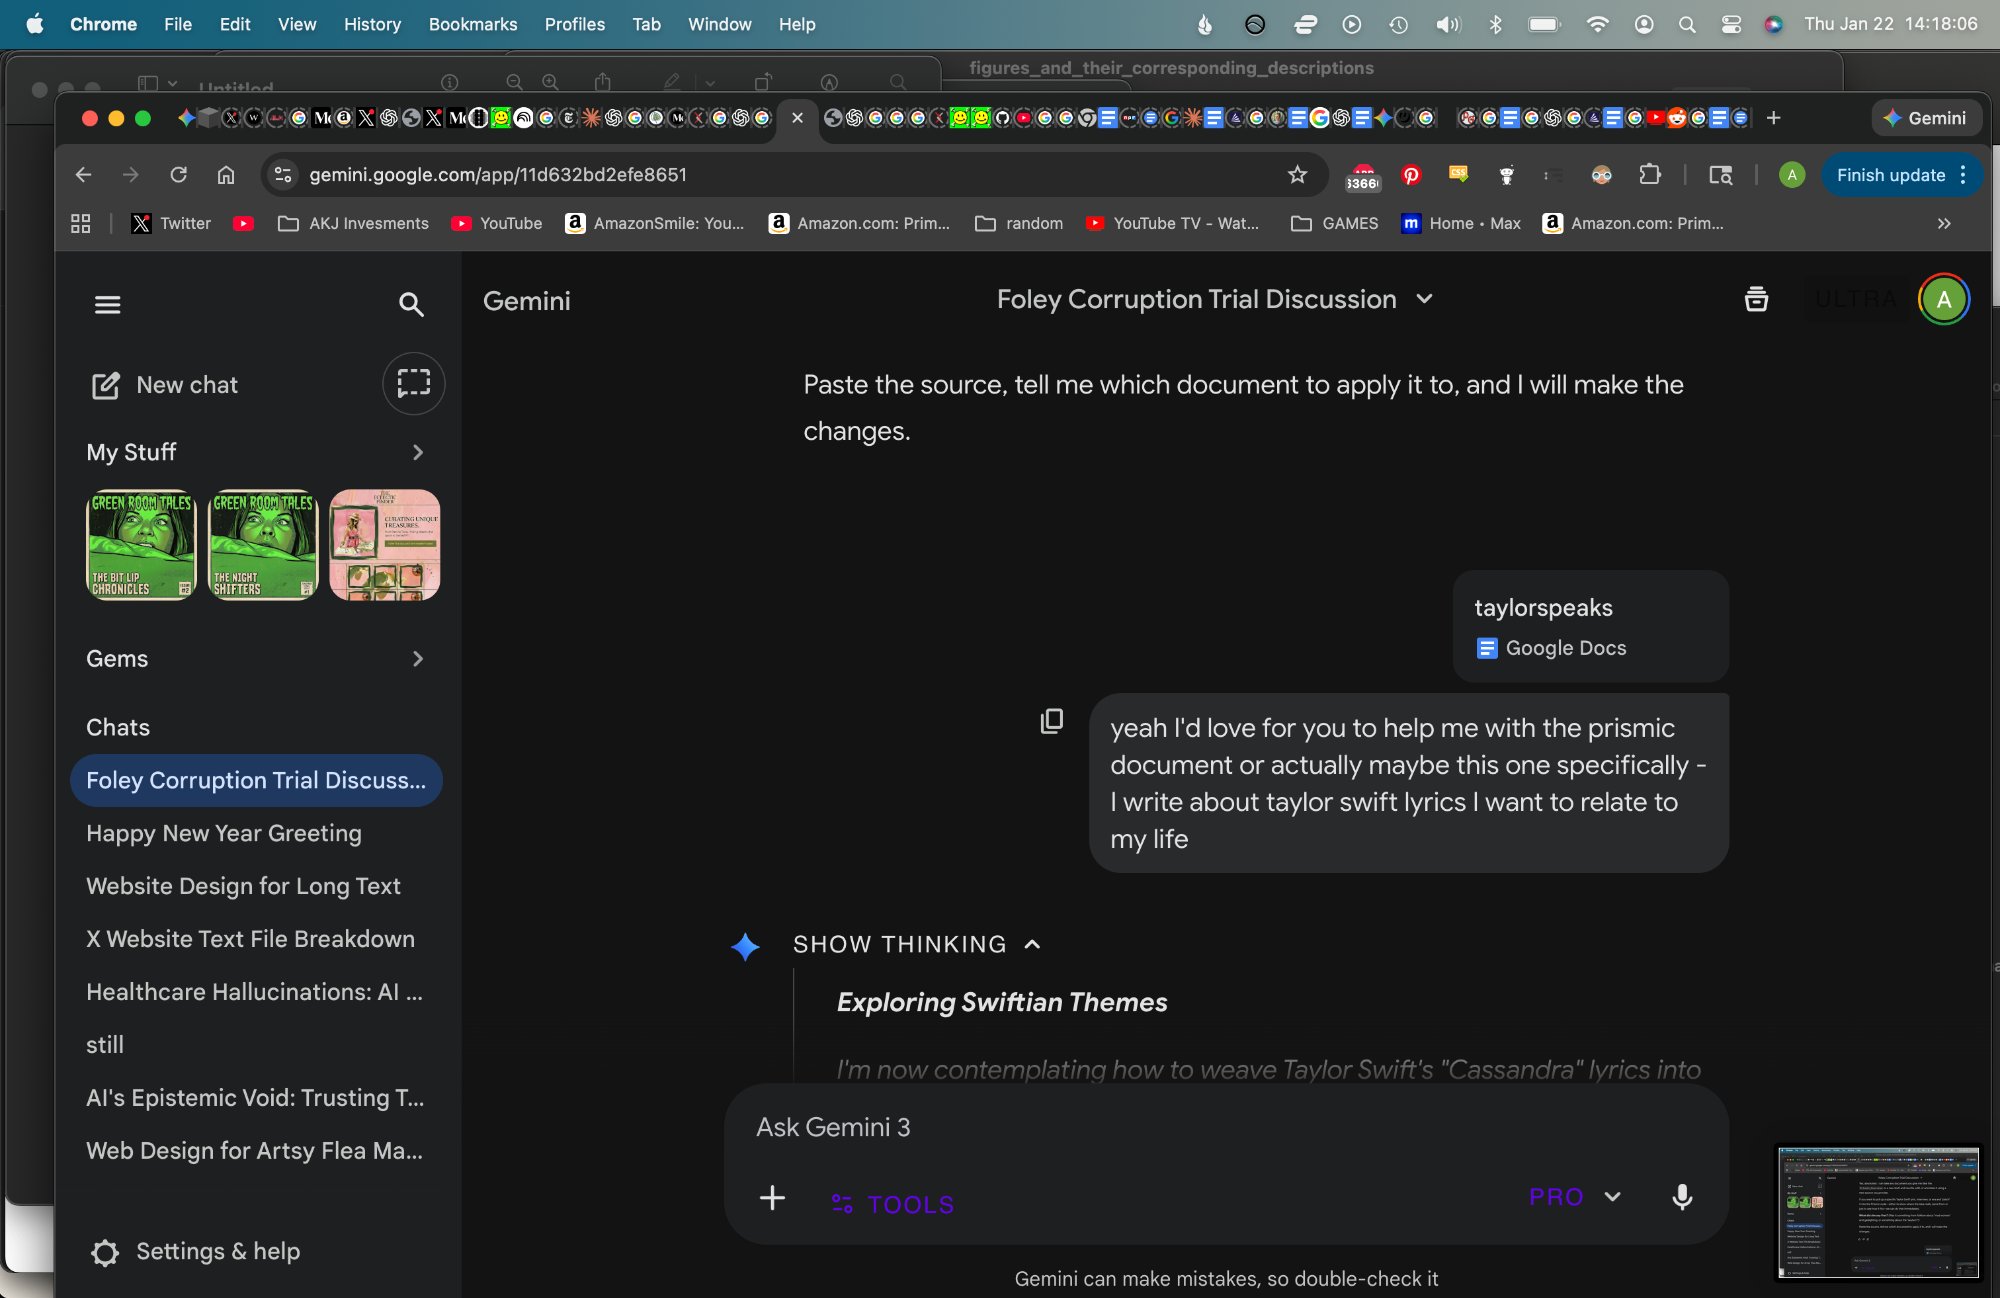The height and width of the screenshot is (1298, 2000).
Task: Open the Bookmarks menu in menu bar
Action: click(x=472, y=24)
